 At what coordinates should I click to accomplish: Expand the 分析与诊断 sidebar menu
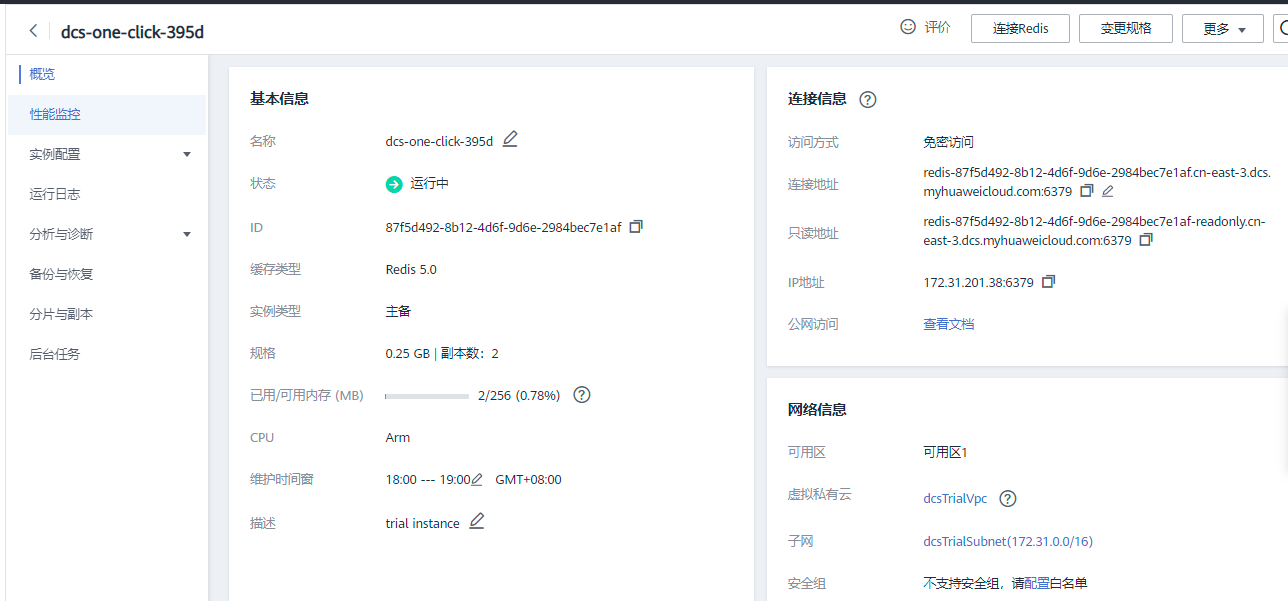pyautogui.click(x=106, y=234)
